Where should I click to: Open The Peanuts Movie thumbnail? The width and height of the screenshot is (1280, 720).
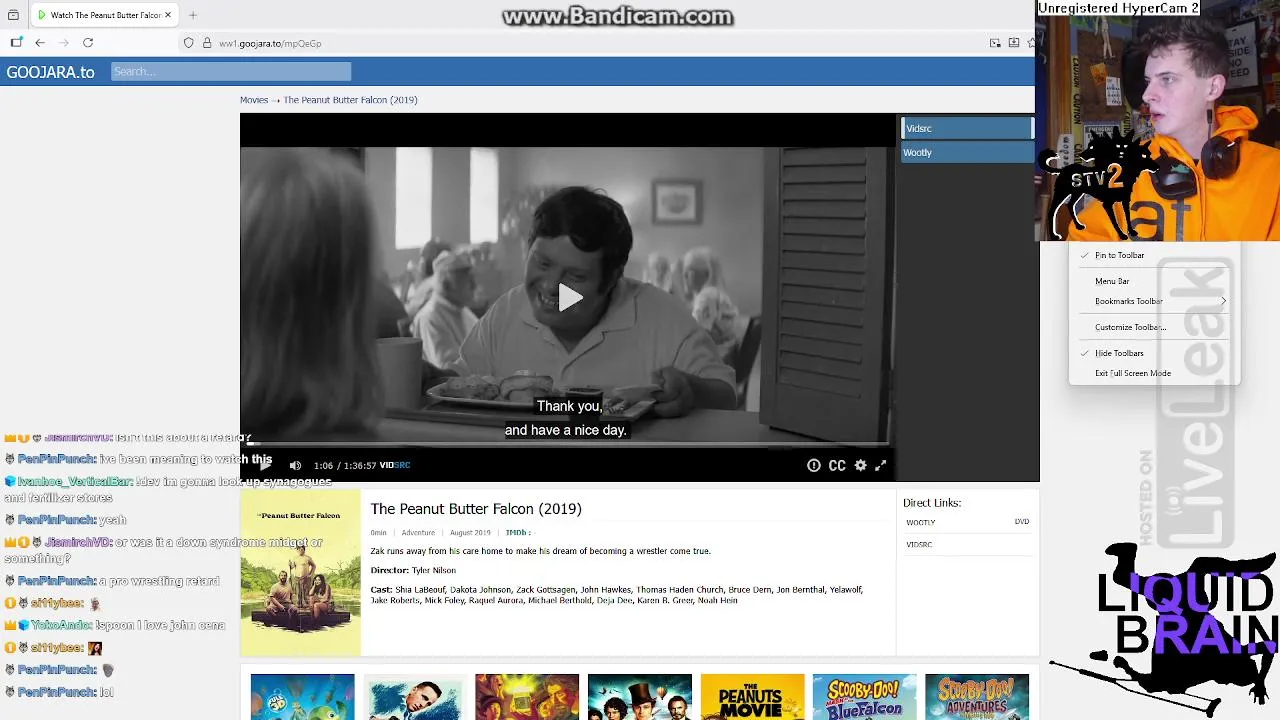[x=752, y=697]
